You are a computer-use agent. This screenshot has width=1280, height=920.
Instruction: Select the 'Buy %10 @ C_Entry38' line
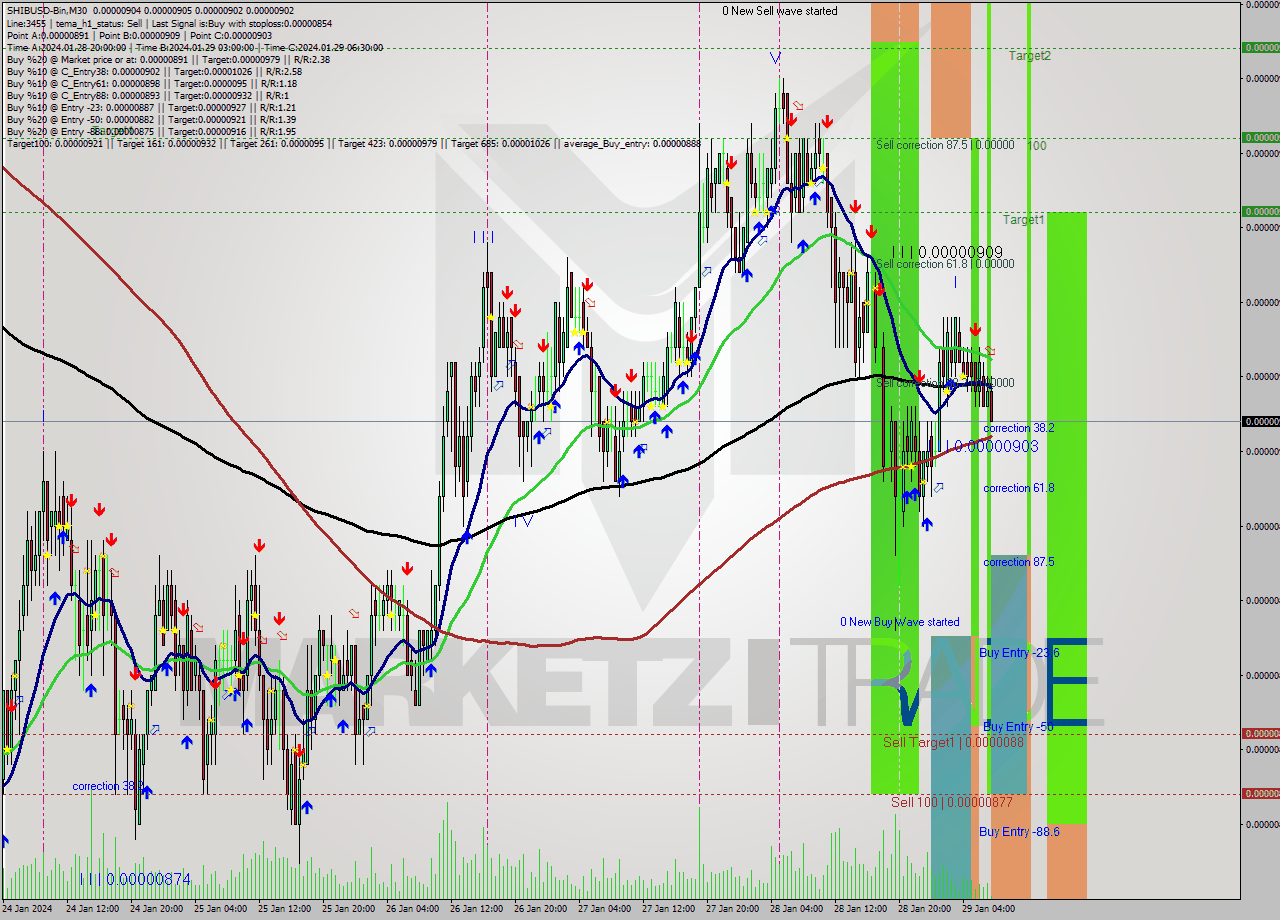coord(154,71)
